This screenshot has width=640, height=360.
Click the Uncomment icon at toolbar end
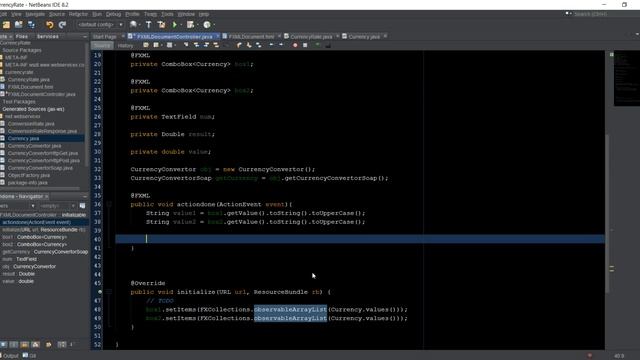(x=328, y=45)
